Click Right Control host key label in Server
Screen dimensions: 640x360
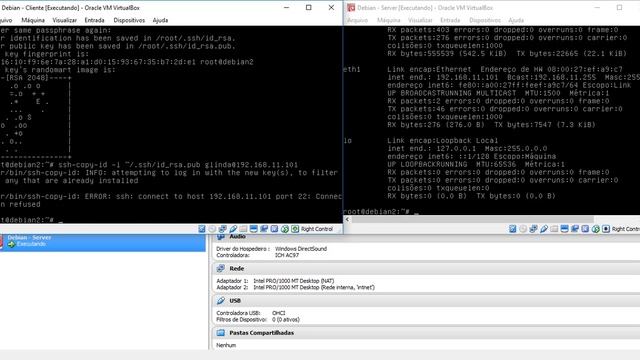click(x=626, y=229)
